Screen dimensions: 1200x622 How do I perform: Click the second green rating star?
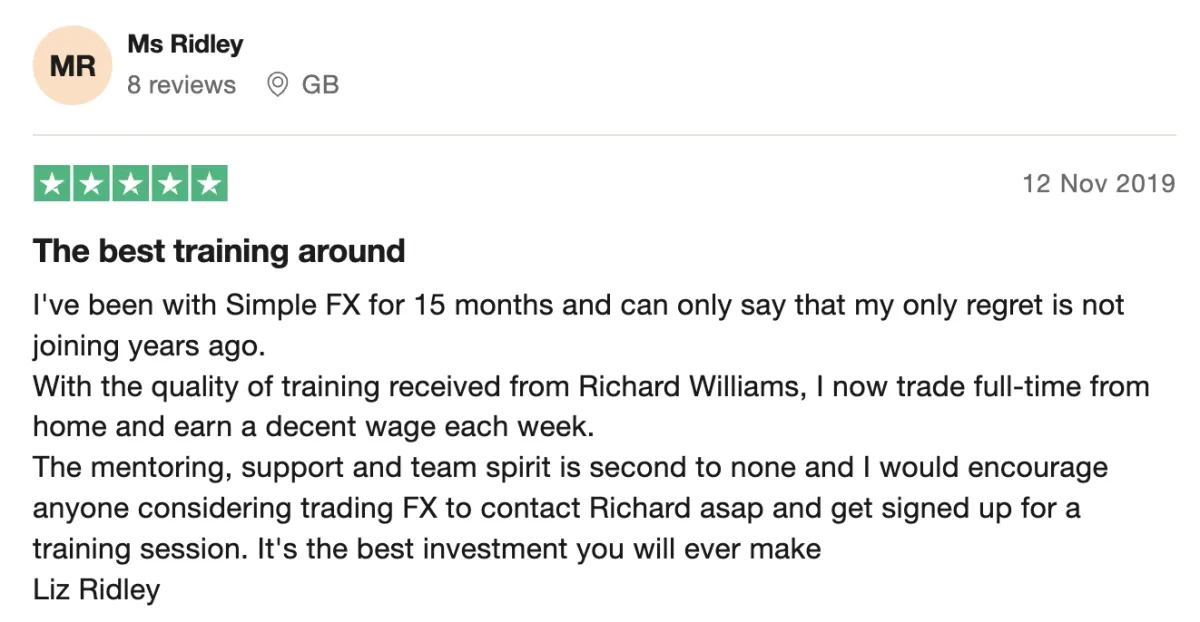[92, 184]
